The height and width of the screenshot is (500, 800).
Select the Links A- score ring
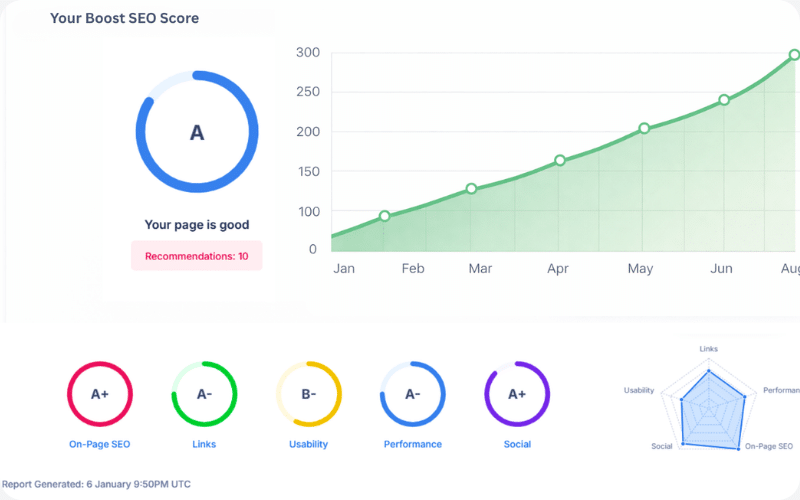204,394
